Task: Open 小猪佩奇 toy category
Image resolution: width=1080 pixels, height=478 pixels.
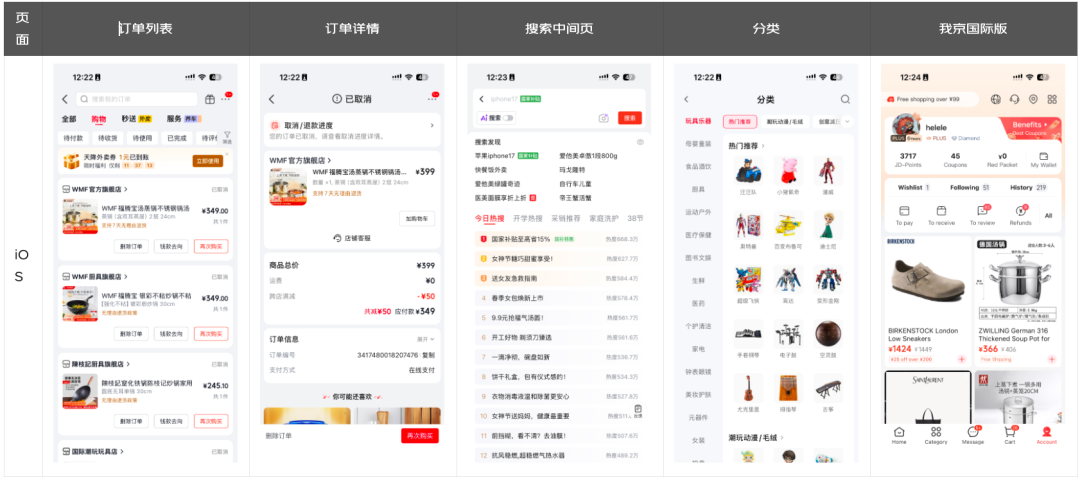Action: point(788,175)
